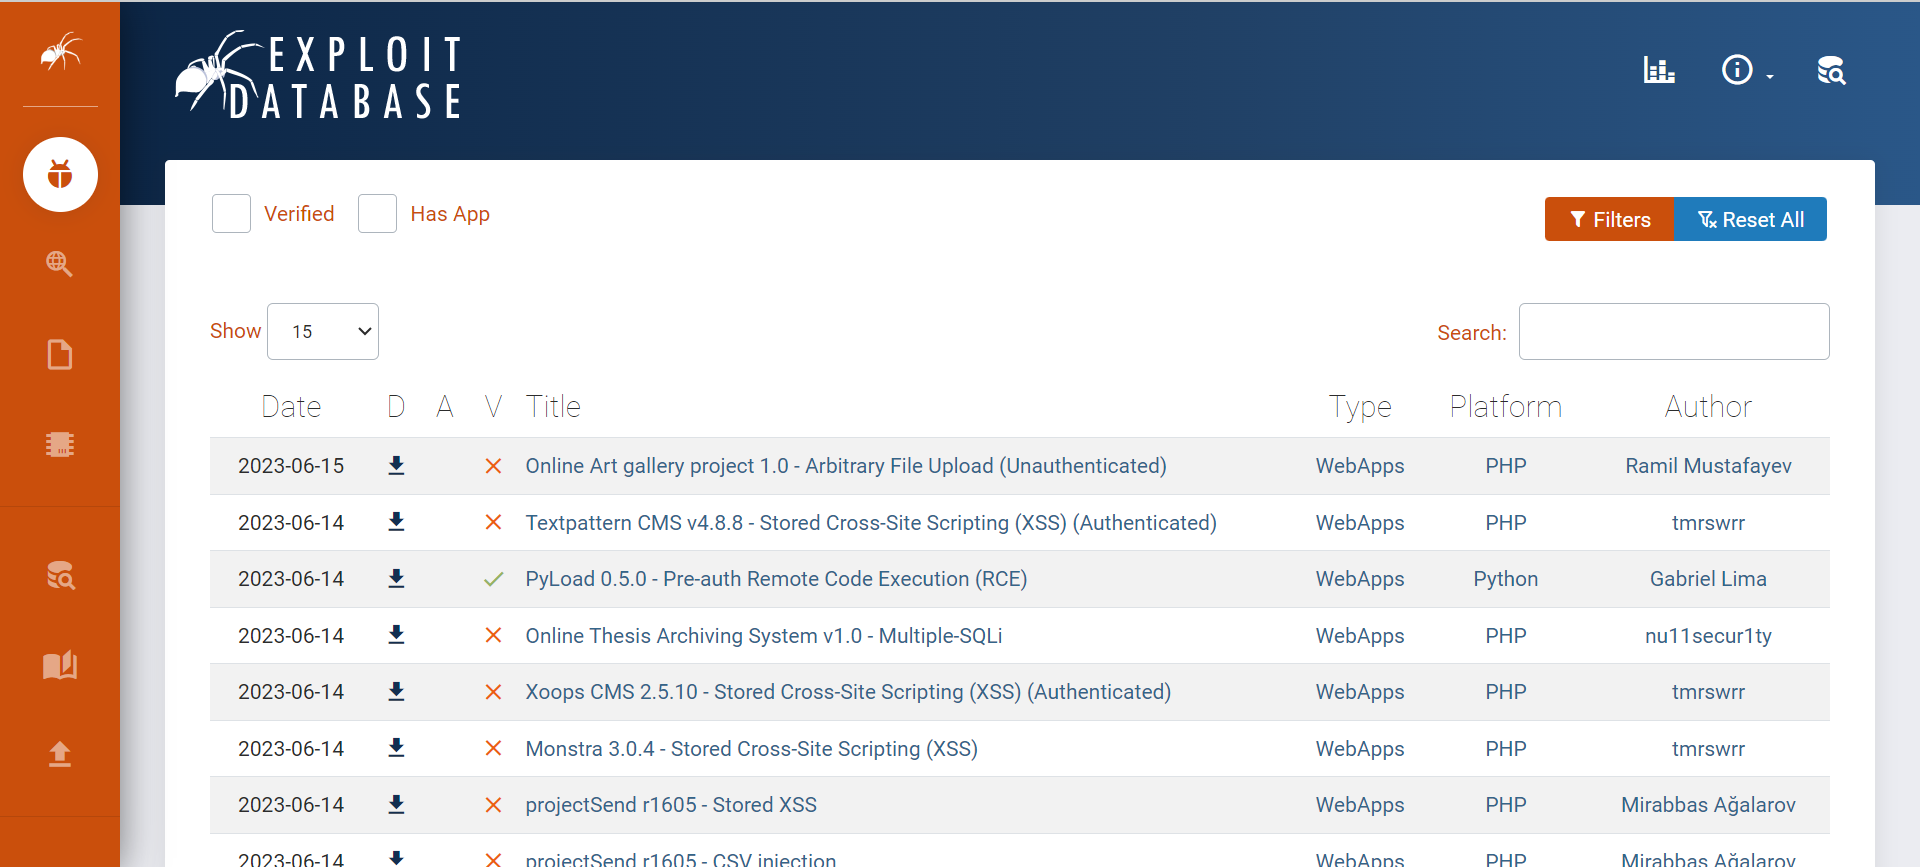This screenshot has height=867, width=1920.
Task: Click unverified X for Monstra 3.0.4 row
Action: [x=493, y=748]
